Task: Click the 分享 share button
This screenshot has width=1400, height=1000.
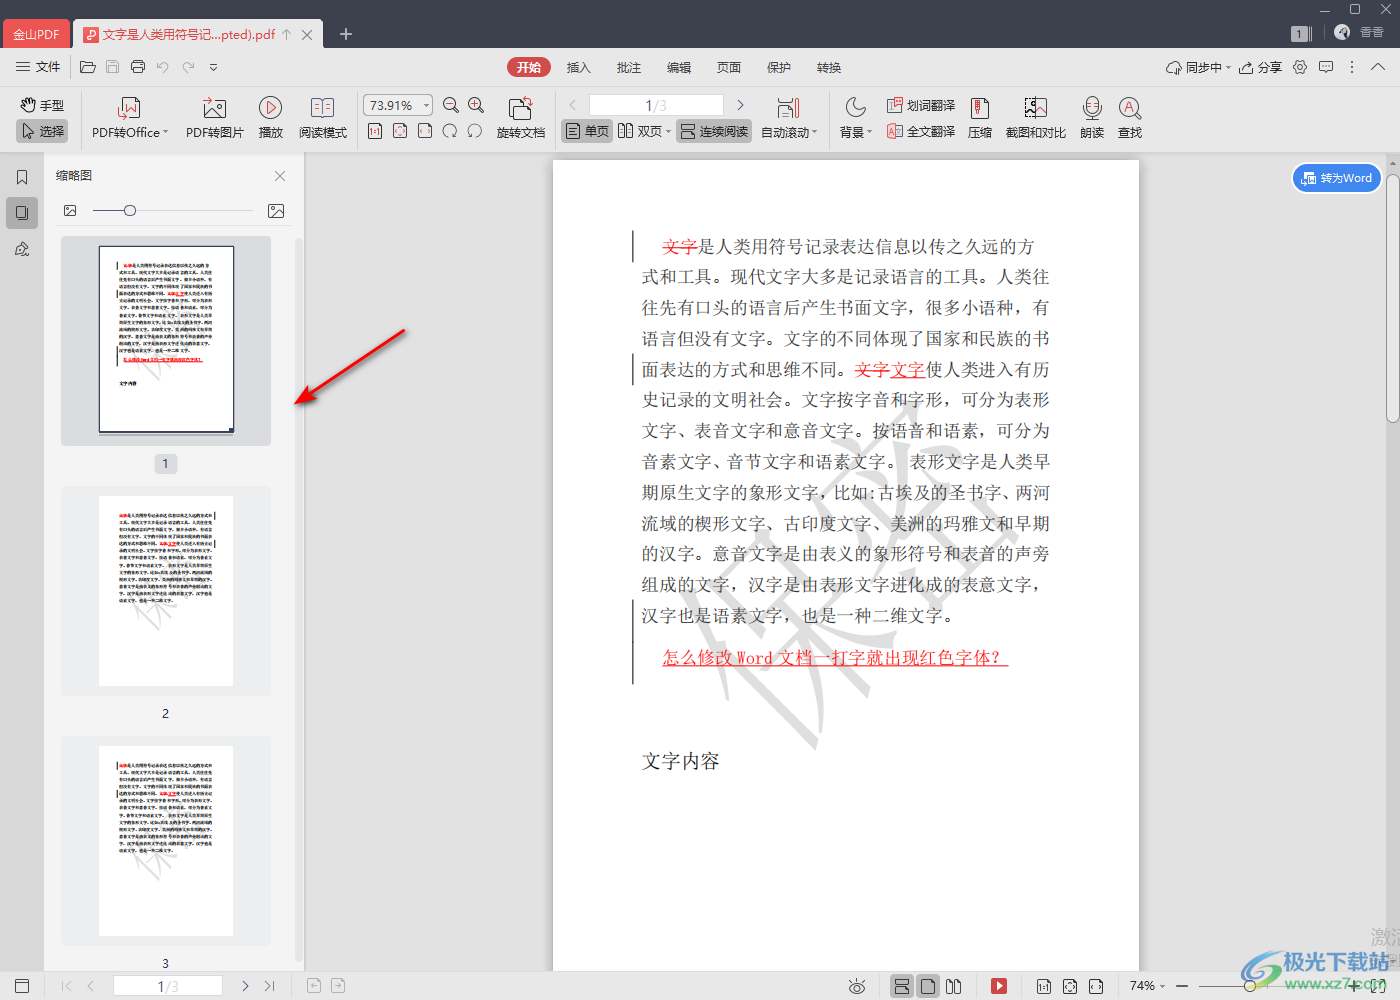Action: [x=1260, y=67]
